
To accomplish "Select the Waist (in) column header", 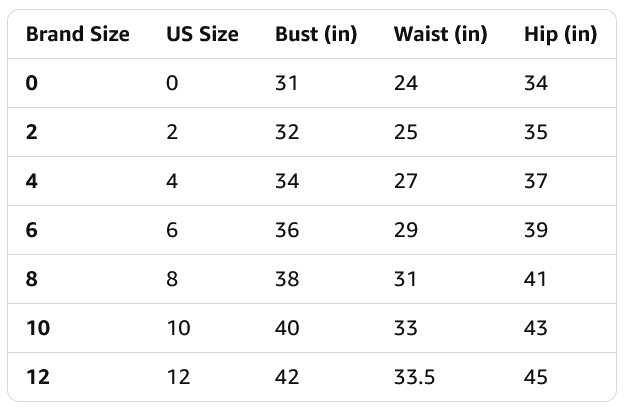I will click(x=440, y=35).
